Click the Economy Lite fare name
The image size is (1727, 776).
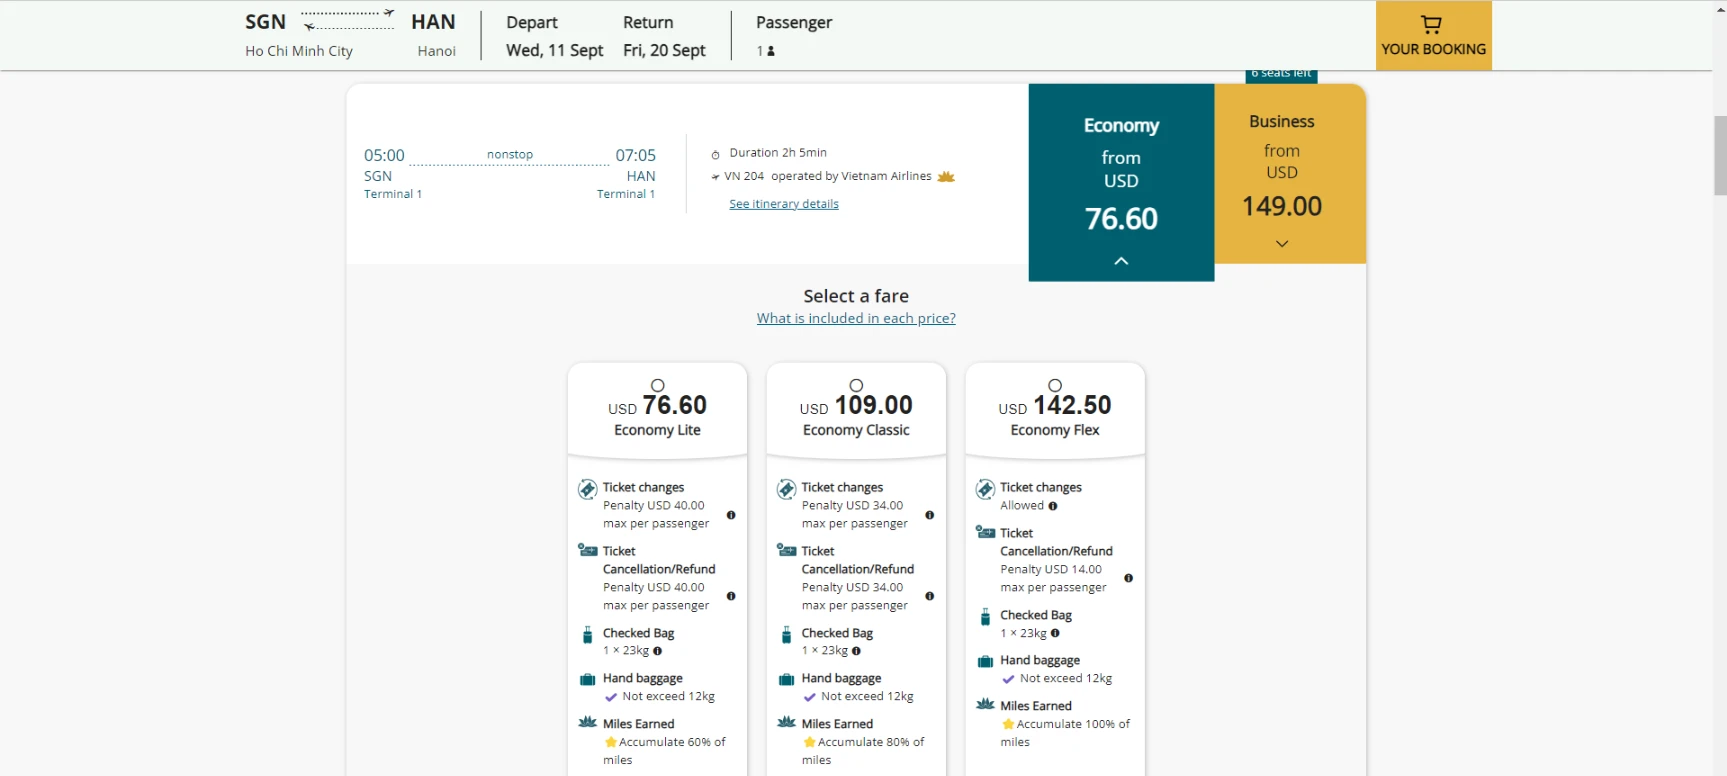657,430
